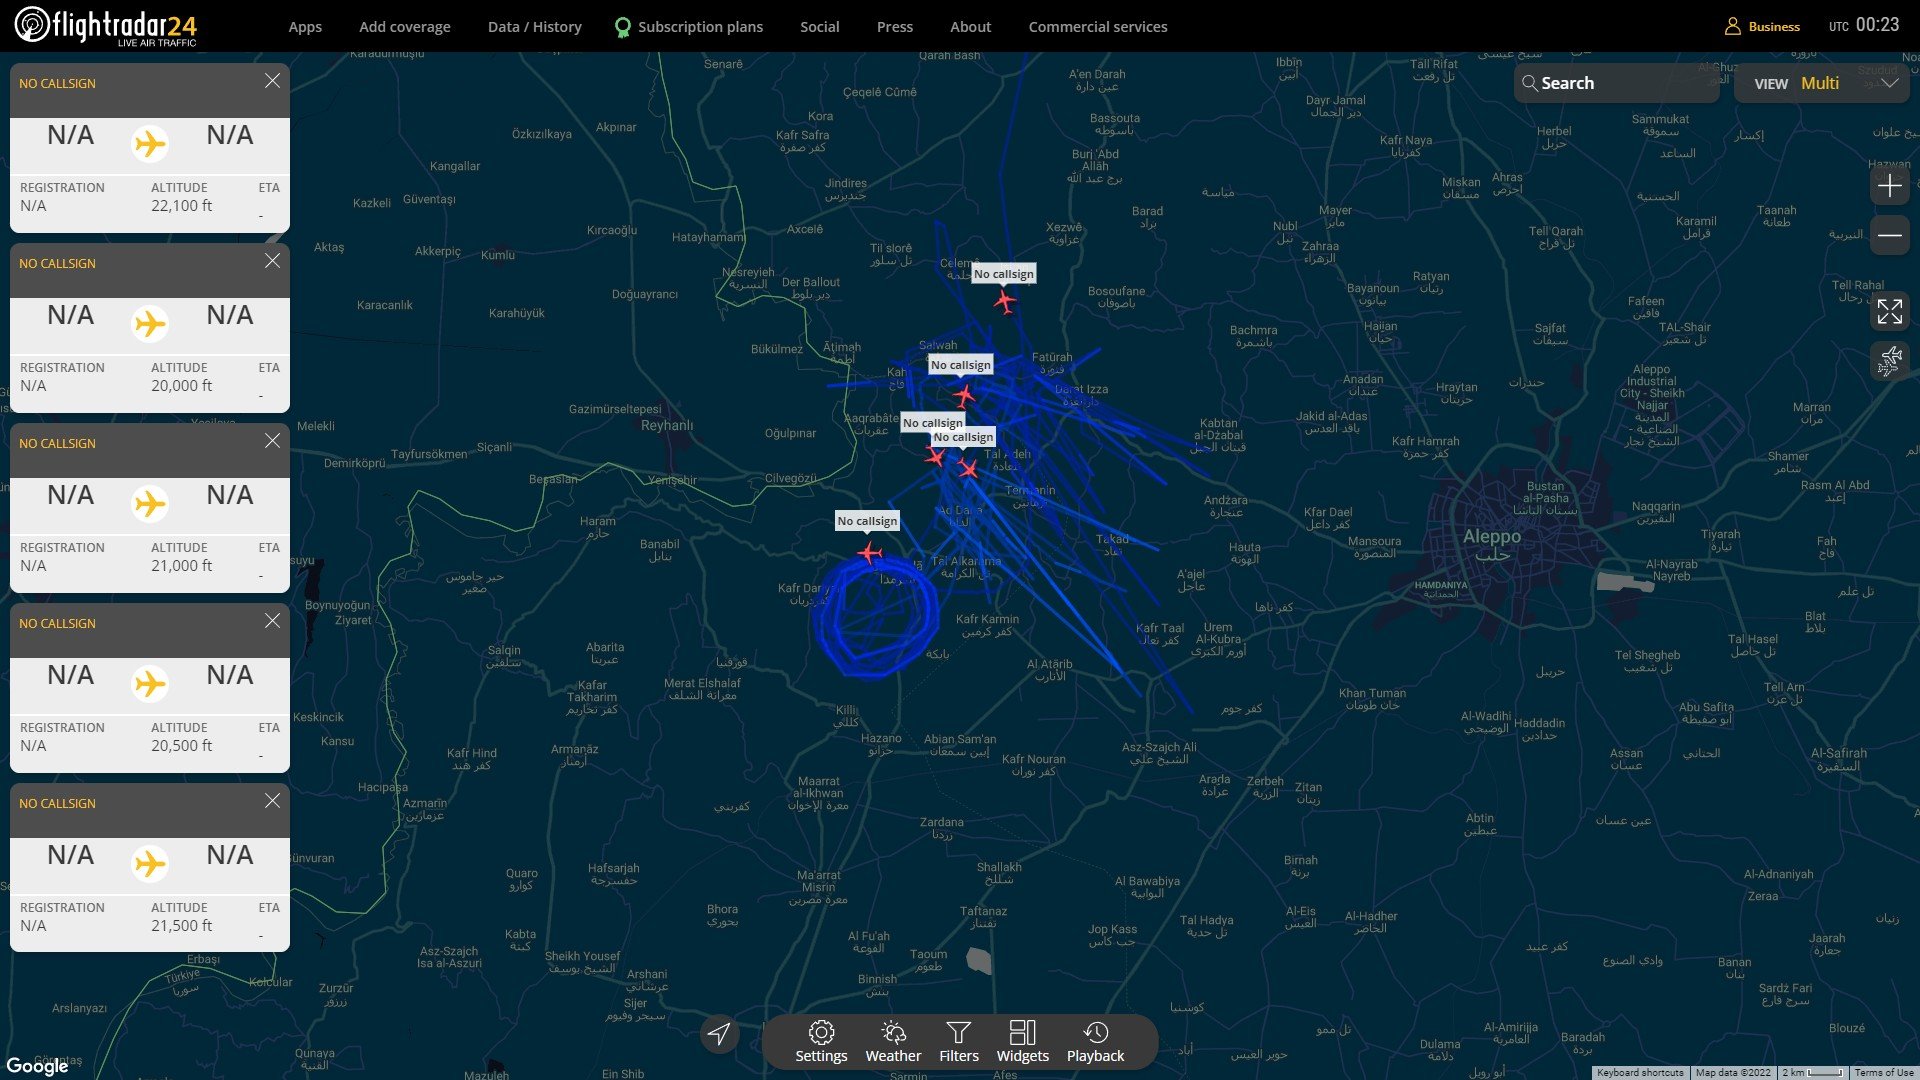Image resolution: width=1920 pixels, height=1080 pixels.
Task: Click the Map data ©2022 text
Action: [x=1733, y=1073]
